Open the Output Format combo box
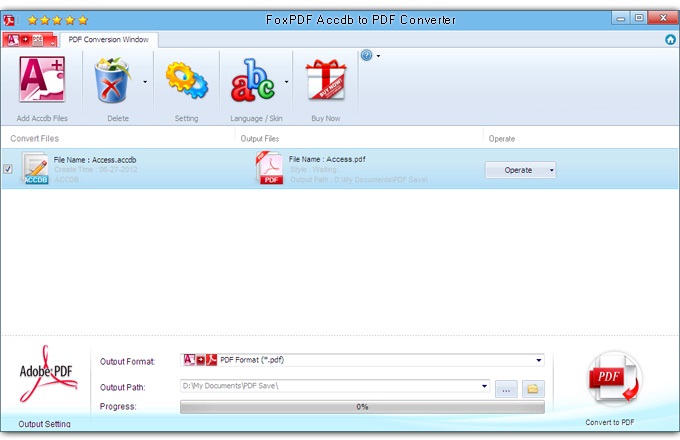This screenshot has height=440, width=680. 362,360
